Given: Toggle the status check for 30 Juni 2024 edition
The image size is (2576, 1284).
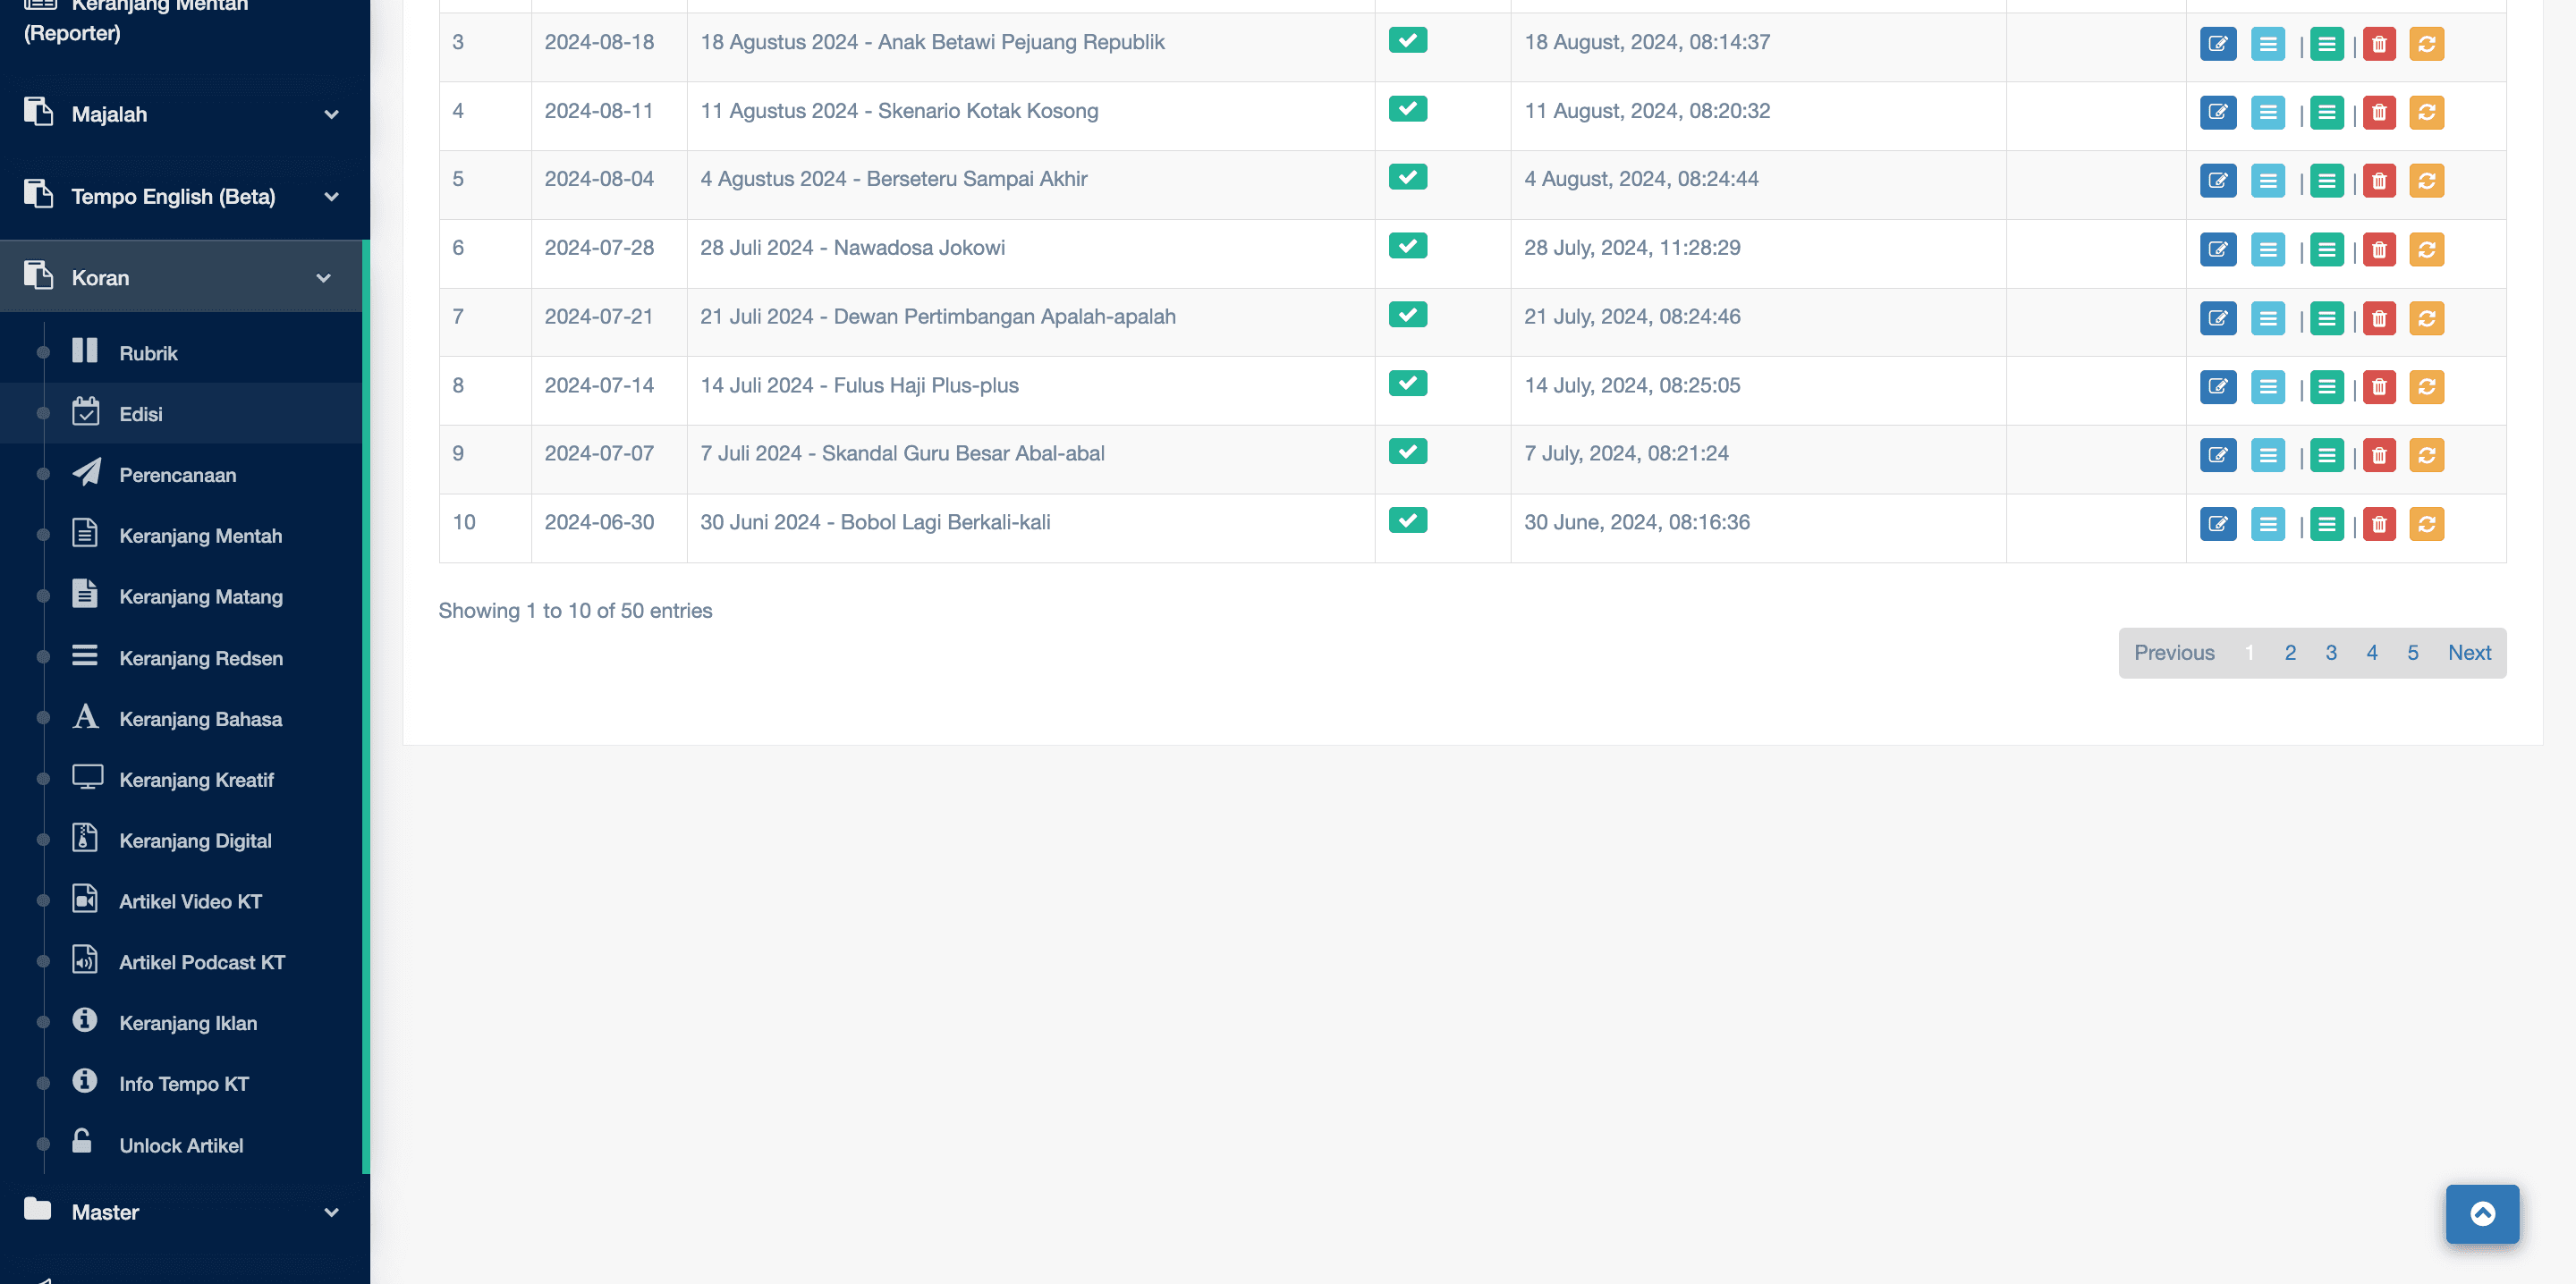Looking at the screenshot, I should tap(1408, 520).
